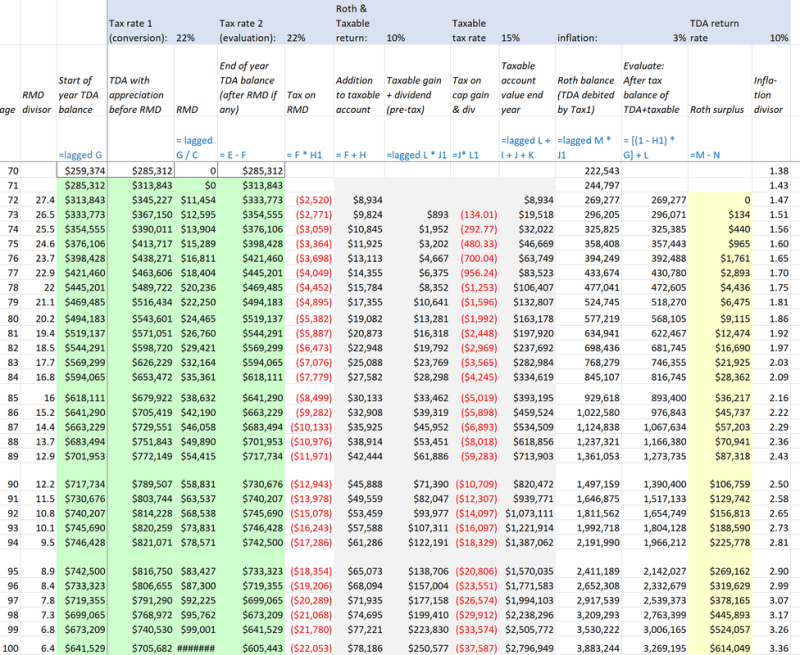Select RMD $11,454 at age 72
This screenshot has height=655, width=800.
pyautogui.click(x=198, y=200)
